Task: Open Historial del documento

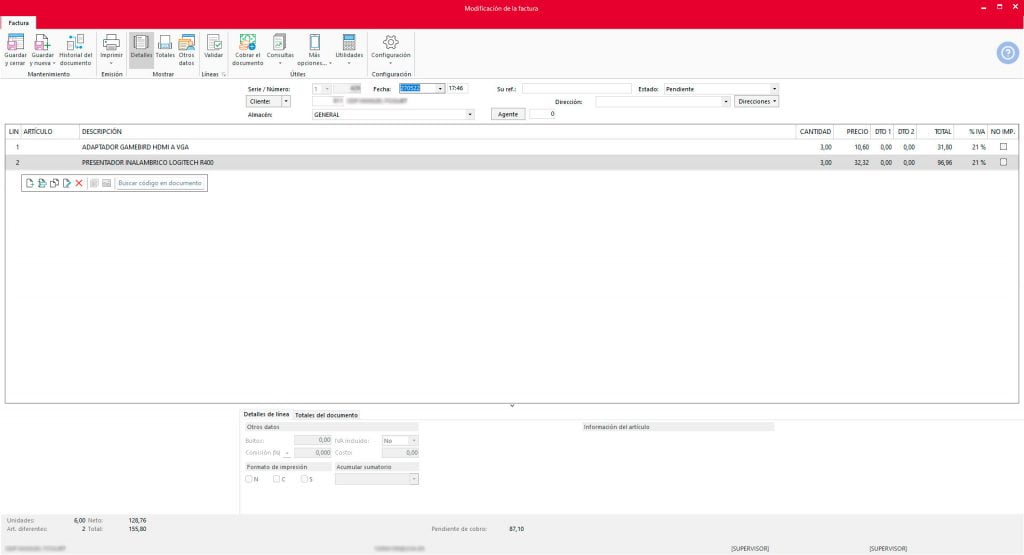Action: [x=76, y=43]
